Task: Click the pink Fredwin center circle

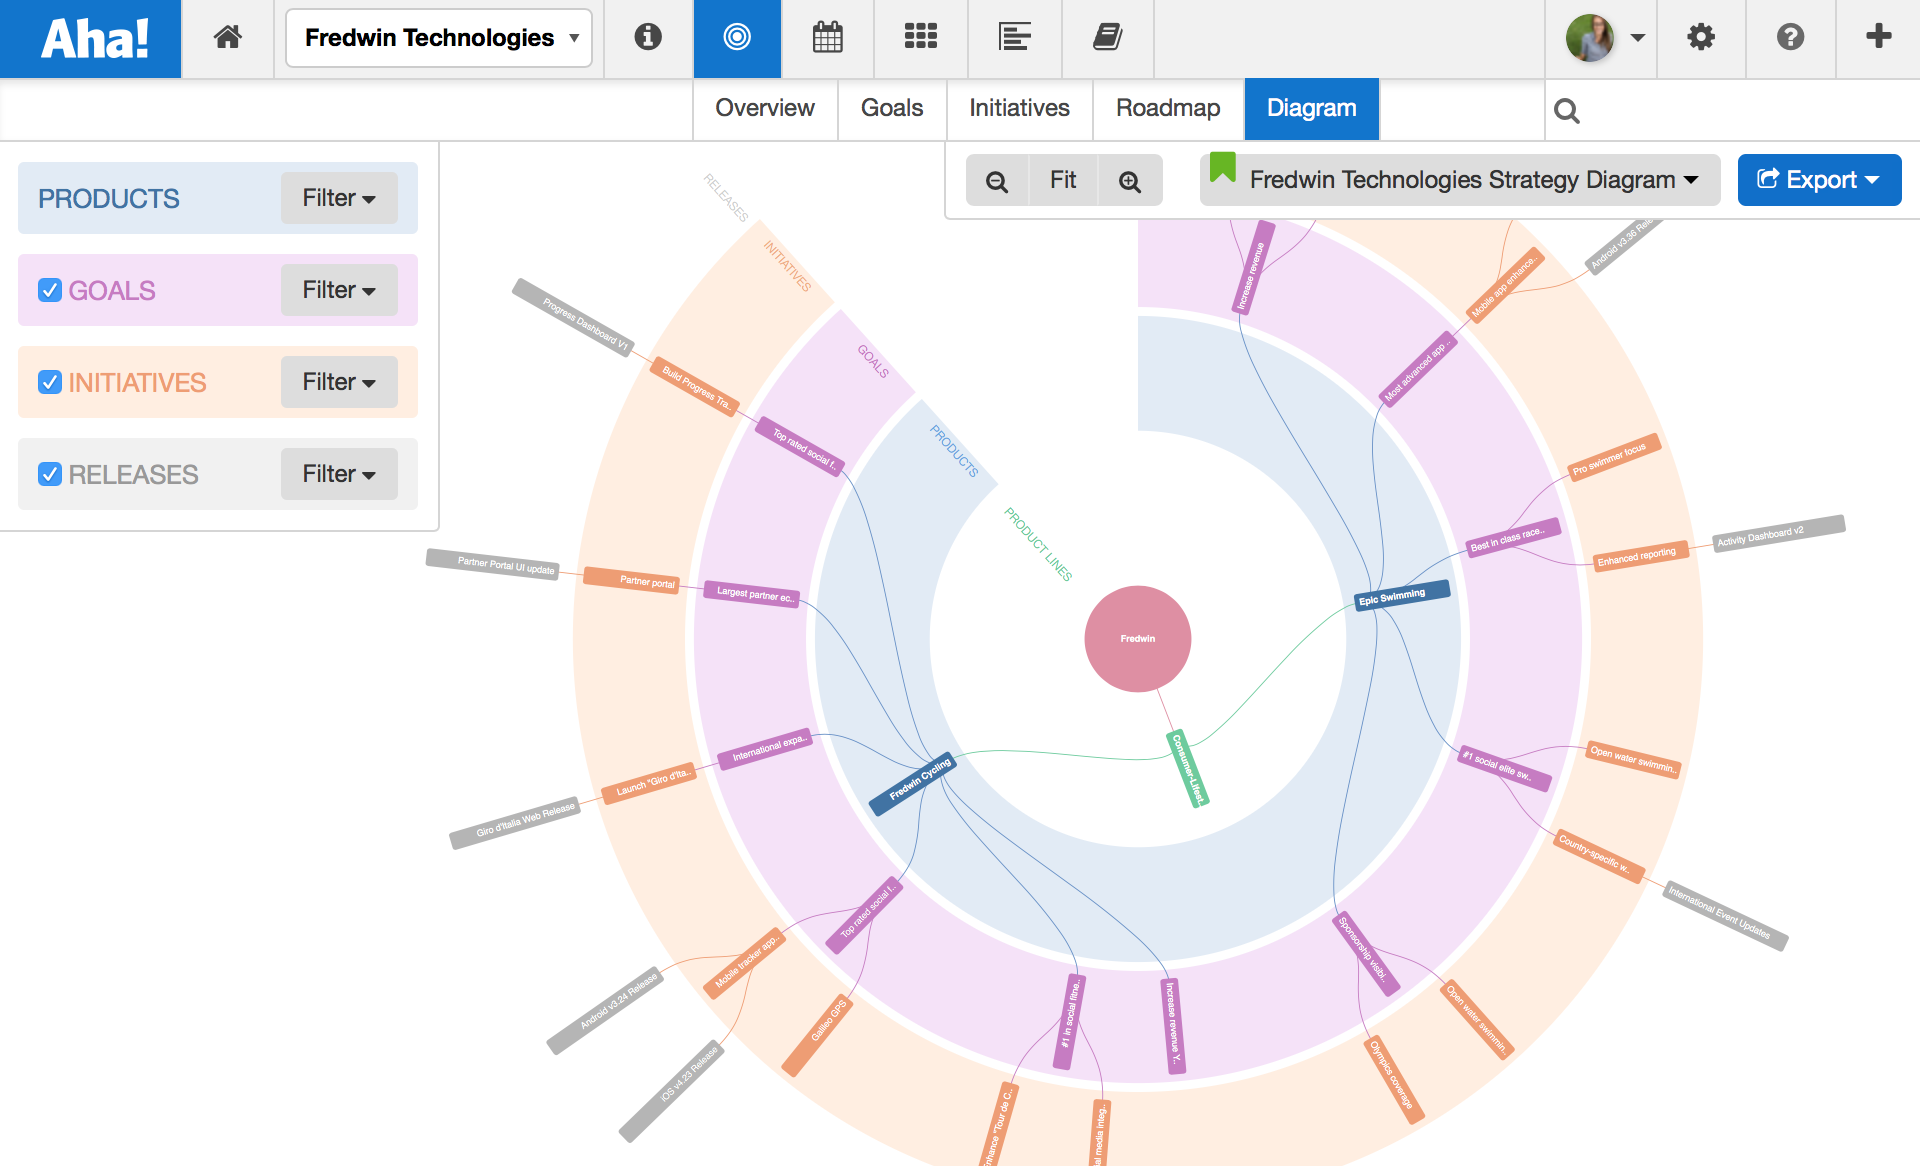Action: (x=1137, y=638)
